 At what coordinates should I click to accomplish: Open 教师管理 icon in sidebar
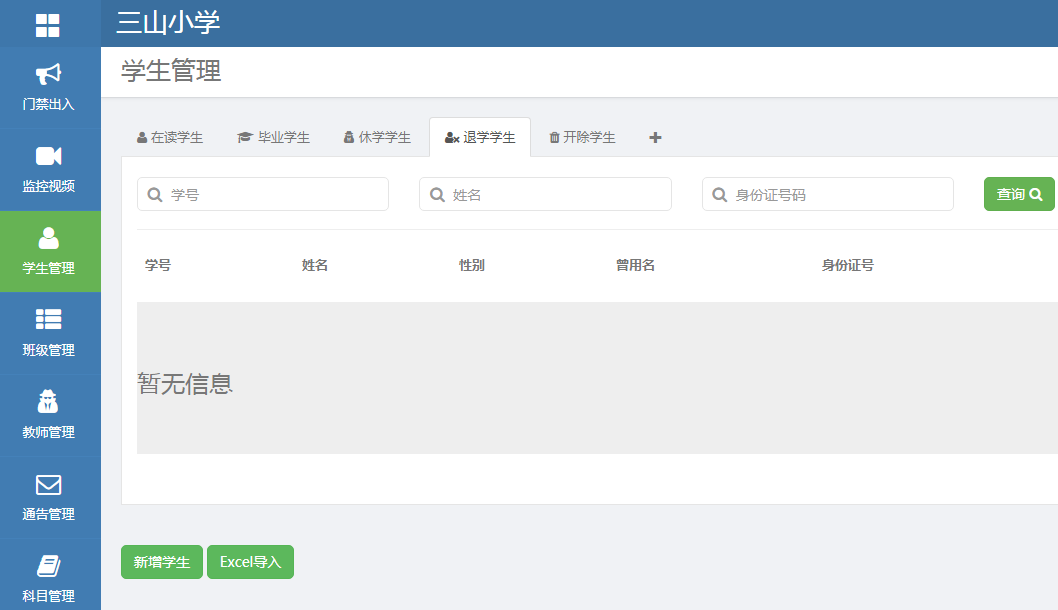tap(48, 402)
